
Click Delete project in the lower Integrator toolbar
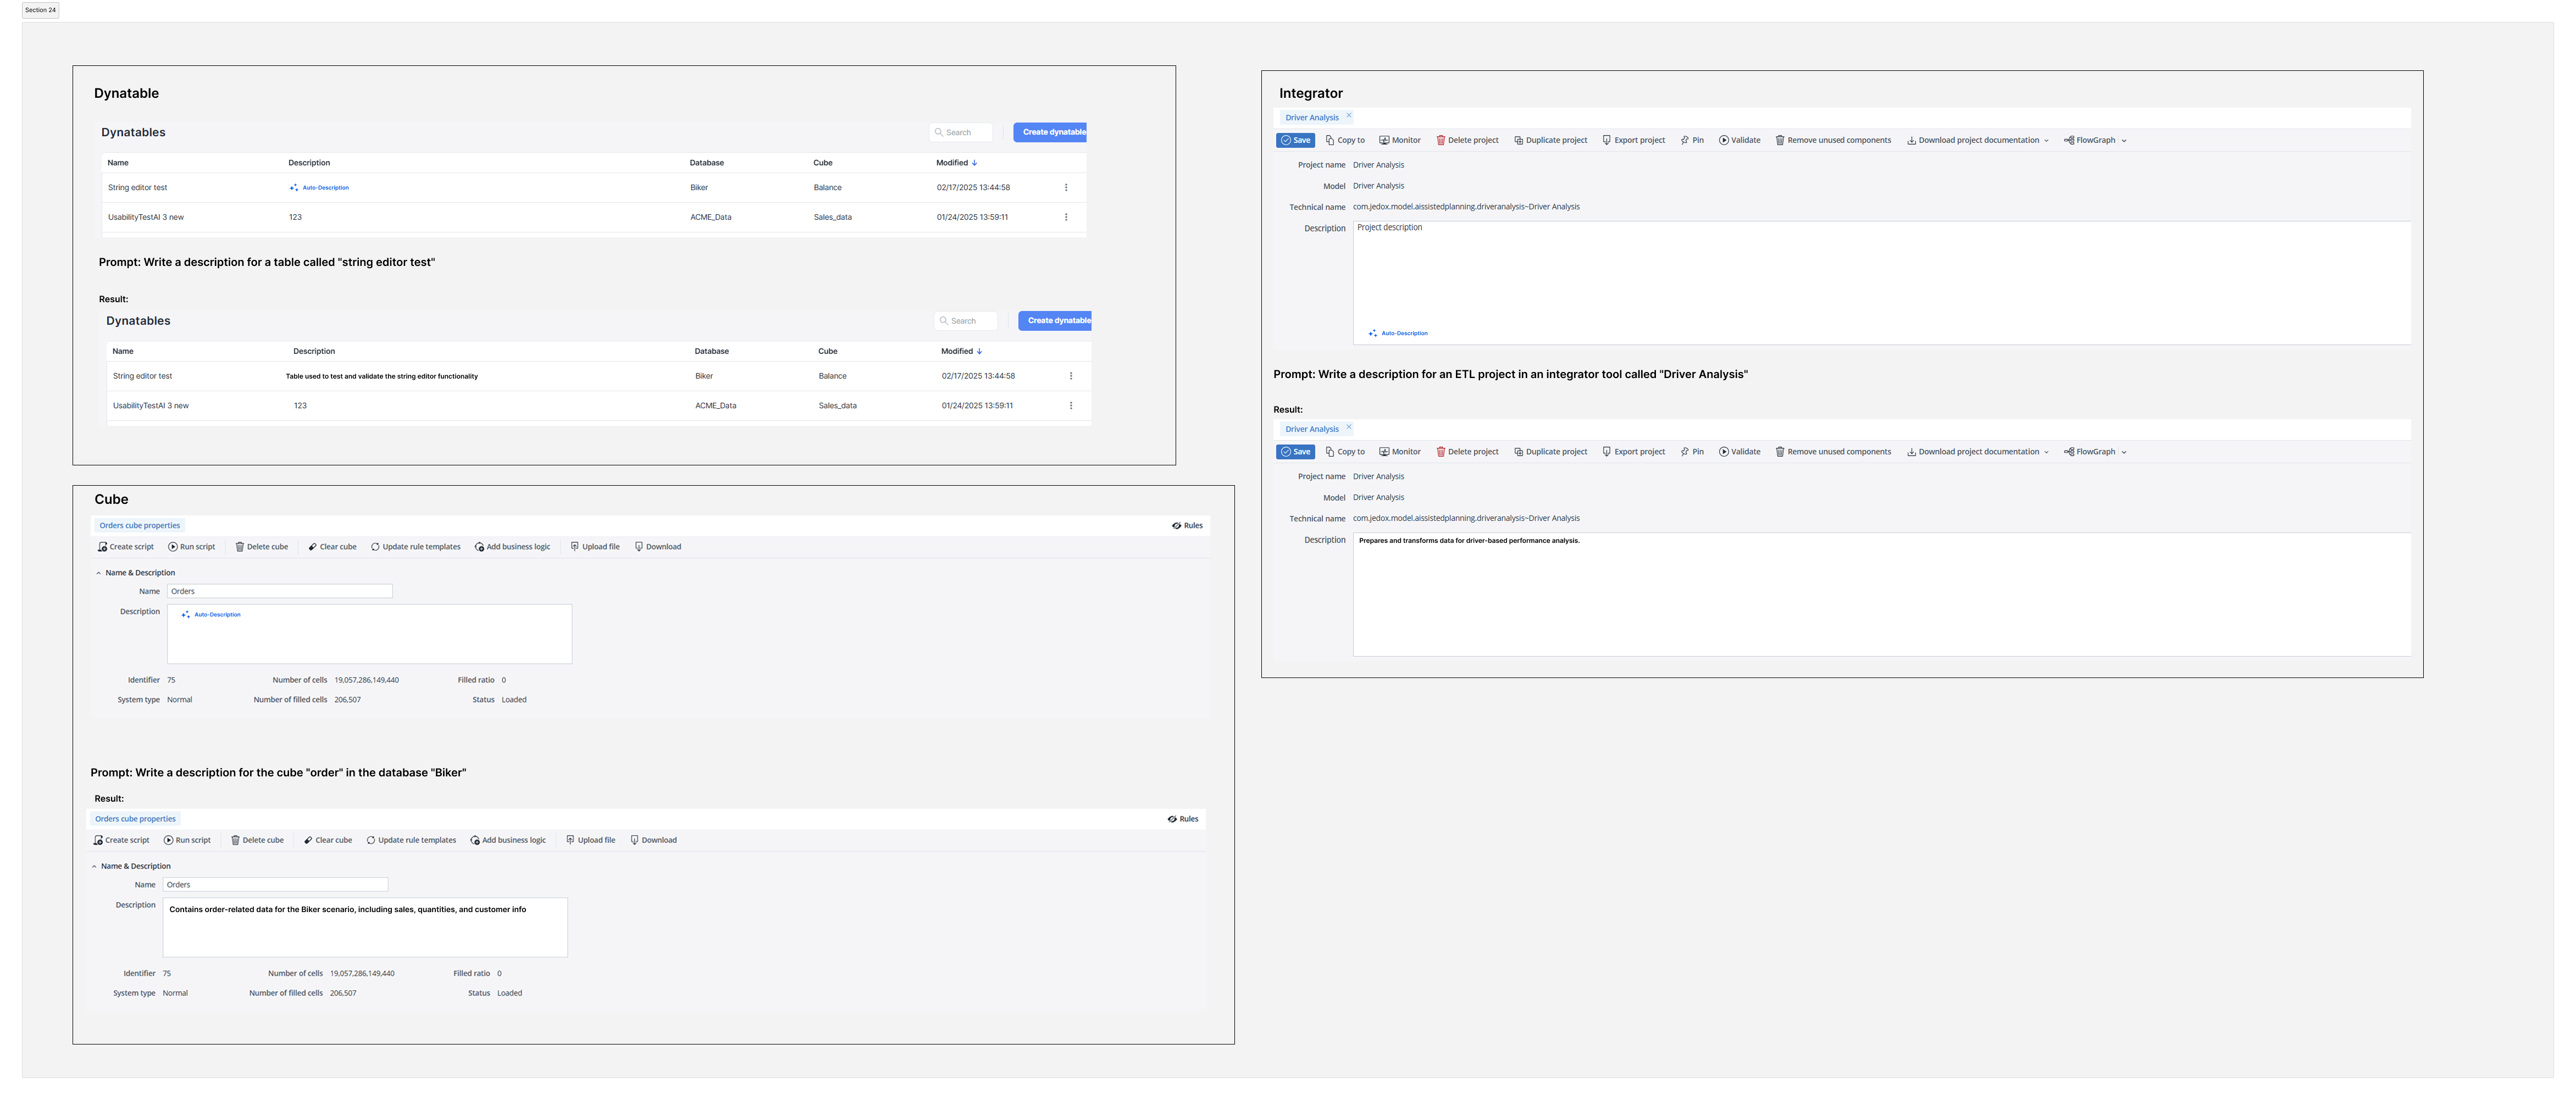point(1467,452)
